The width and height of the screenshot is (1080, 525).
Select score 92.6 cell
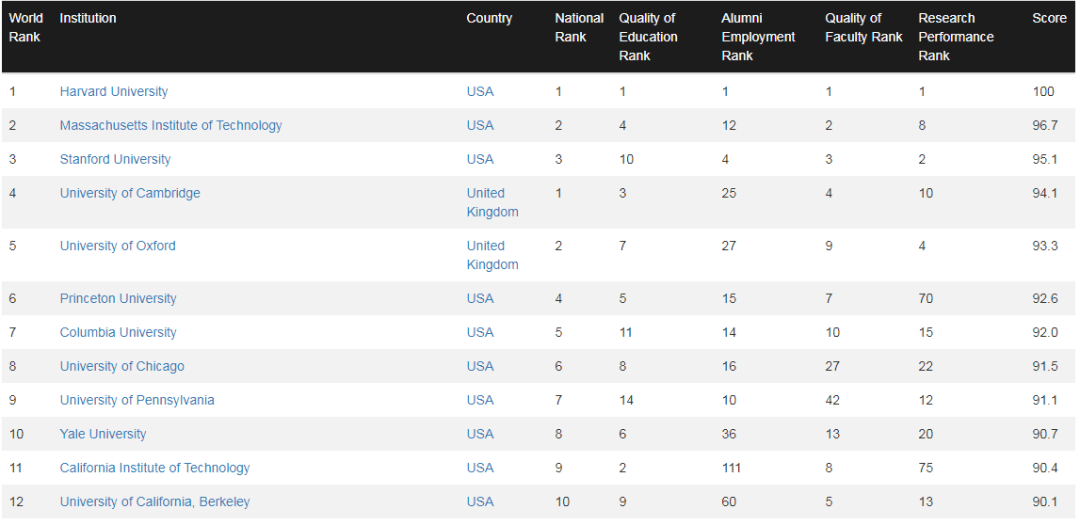[1045, 298]
